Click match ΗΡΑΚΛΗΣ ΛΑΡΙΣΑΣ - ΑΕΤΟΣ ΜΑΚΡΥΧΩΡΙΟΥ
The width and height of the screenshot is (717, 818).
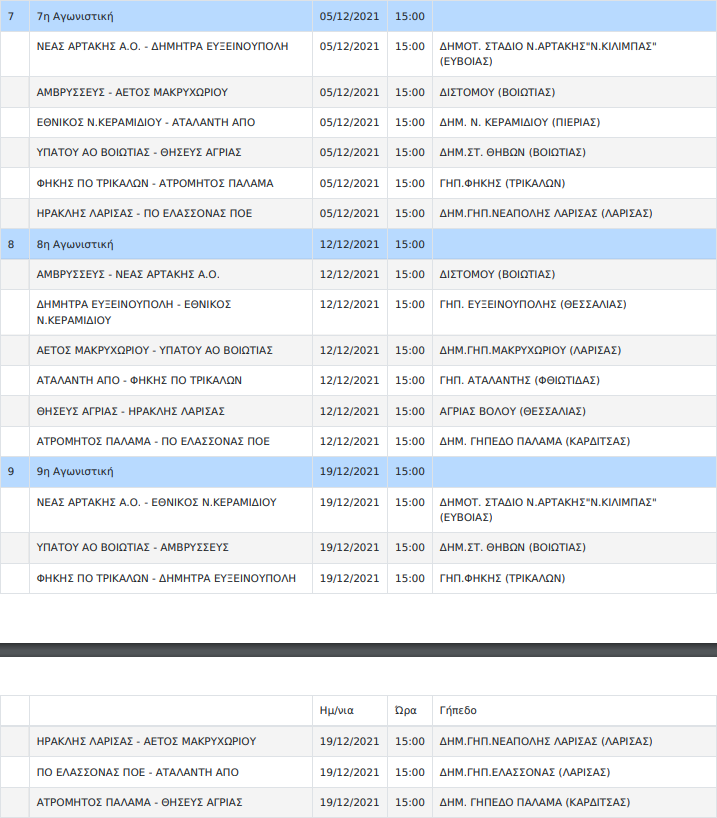tap(146, 741)
